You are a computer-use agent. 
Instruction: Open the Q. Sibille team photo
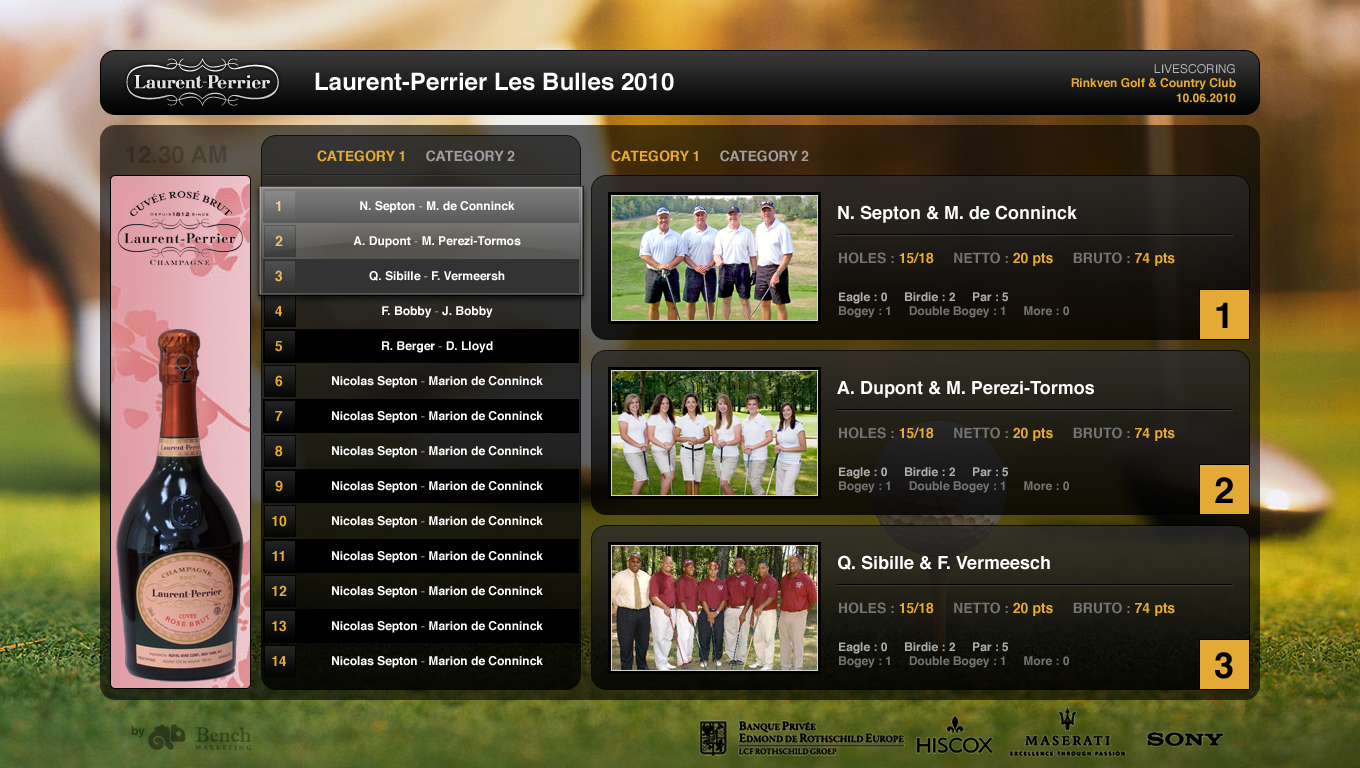point(714,607)
